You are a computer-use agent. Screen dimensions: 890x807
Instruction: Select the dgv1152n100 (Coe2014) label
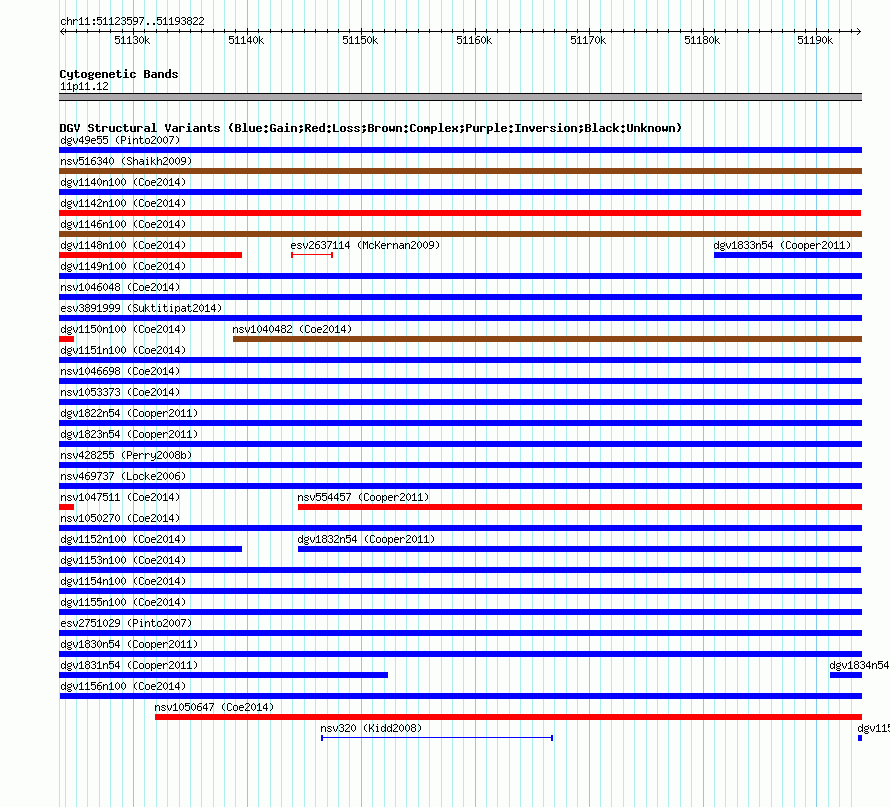[x=123, y=539]
